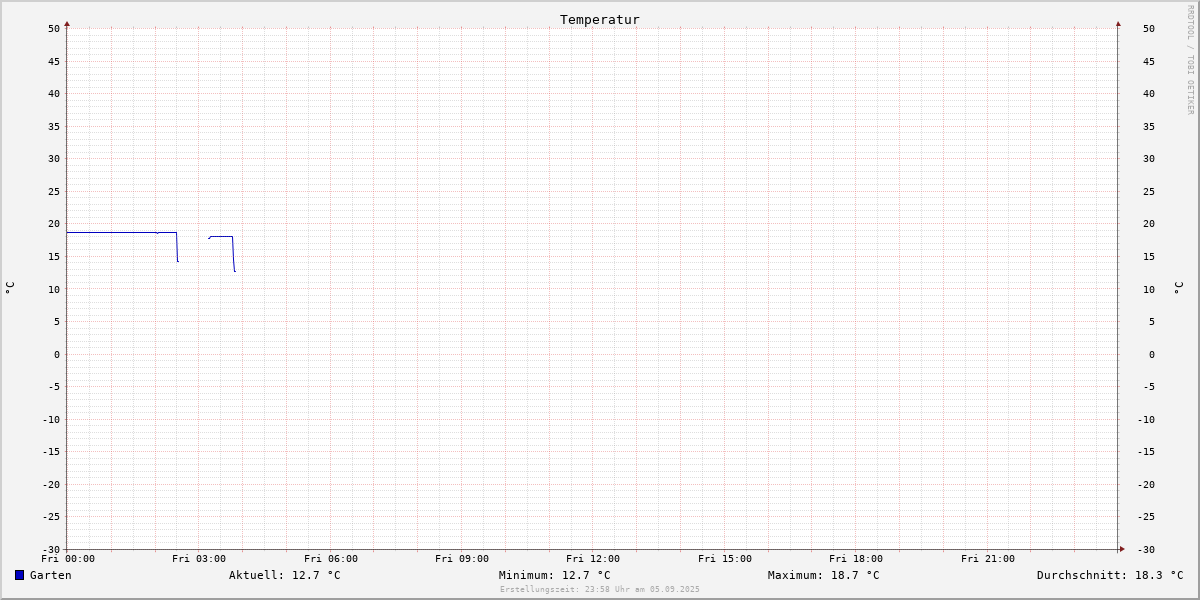Click the Minimum: 12.7 °C value
This screenshot has width=1200, height=600.
click(555, 575)
